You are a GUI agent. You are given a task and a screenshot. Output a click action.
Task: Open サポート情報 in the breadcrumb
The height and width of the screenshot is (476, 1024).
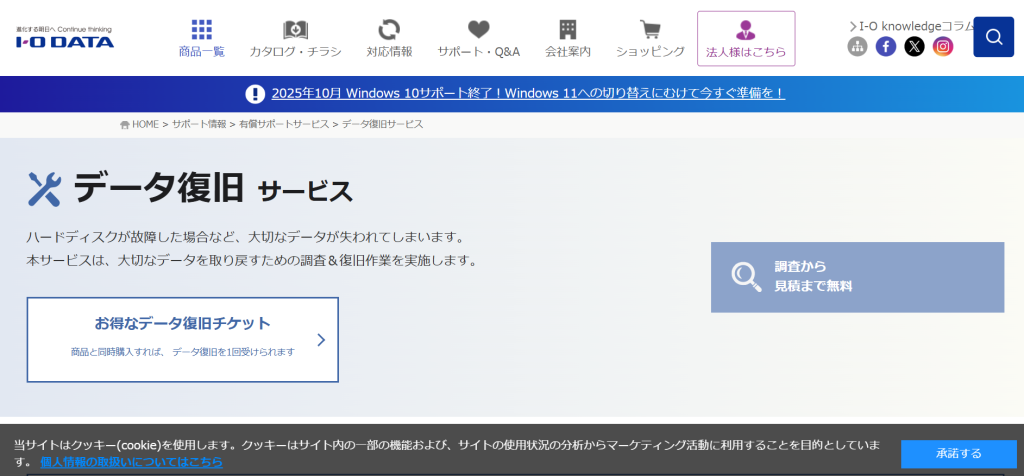[199, 124]
